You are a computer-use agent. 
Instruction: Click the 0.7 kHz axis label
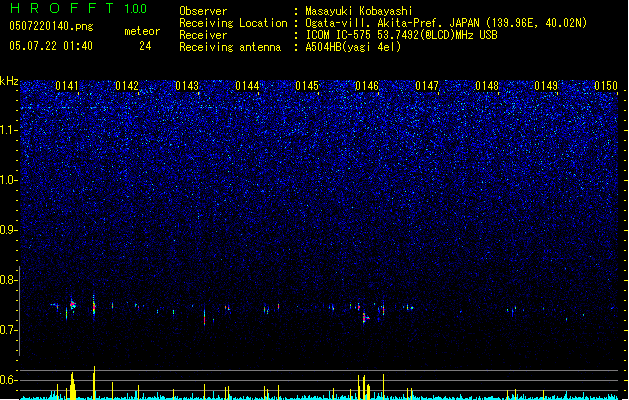click(x=9, y=330)
